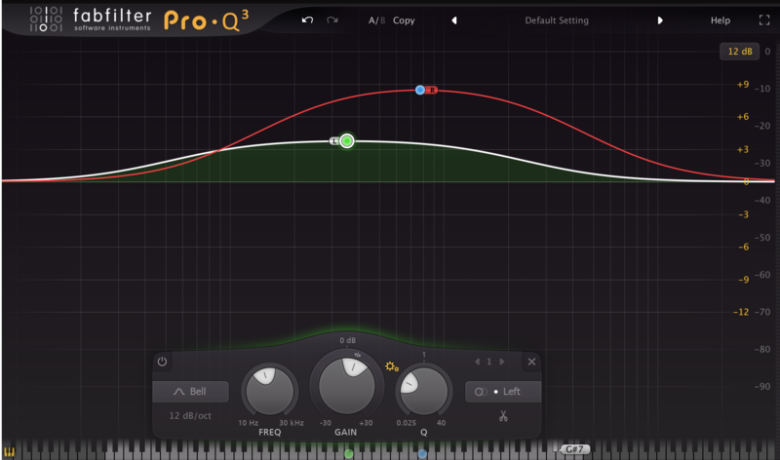Toggle the piano display icon

pyautogui.click(x=9, y=452)
